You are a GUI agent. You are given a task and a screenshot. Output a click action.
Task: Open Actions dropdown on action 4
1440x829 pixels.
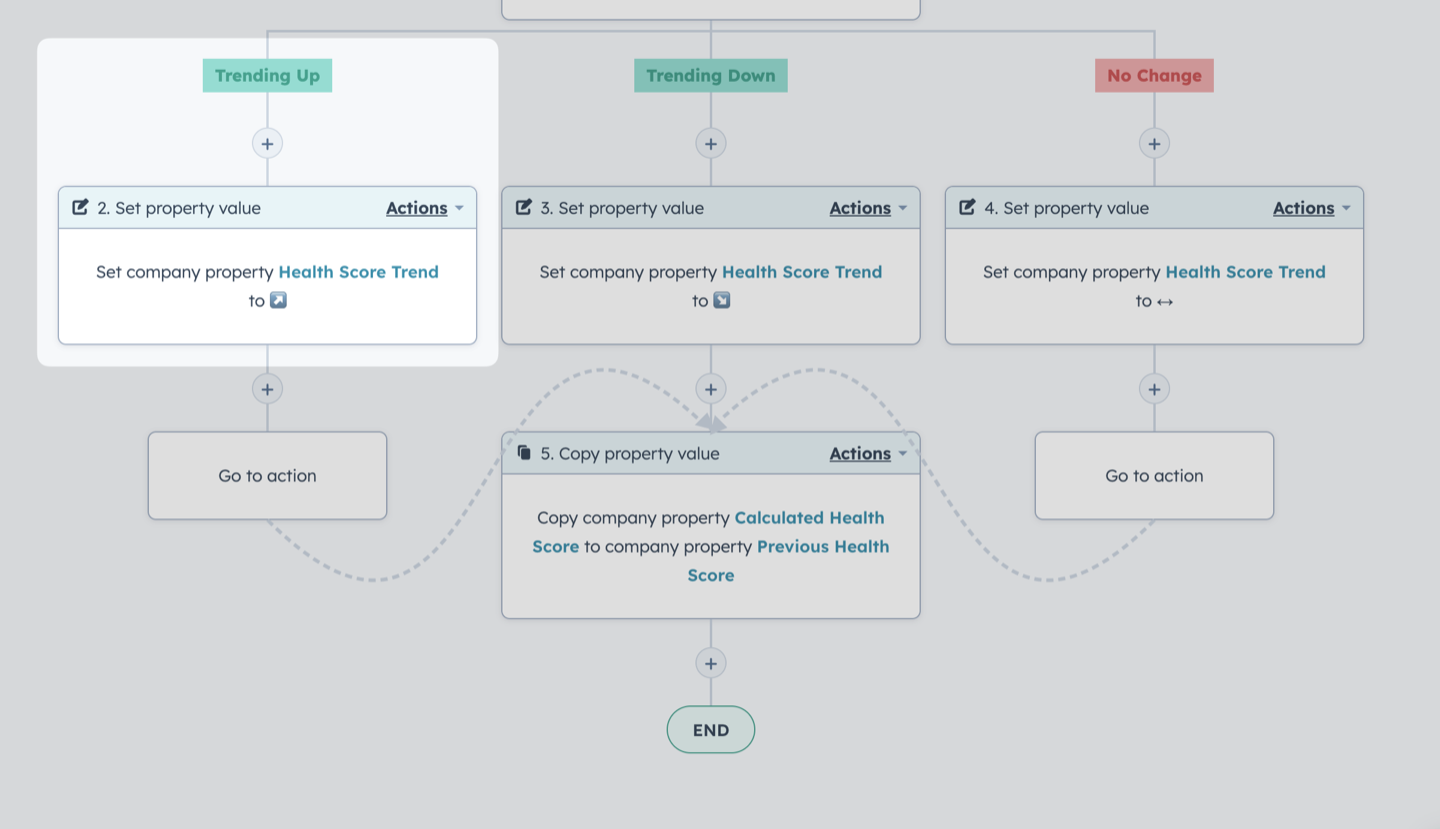[1311, 208]
